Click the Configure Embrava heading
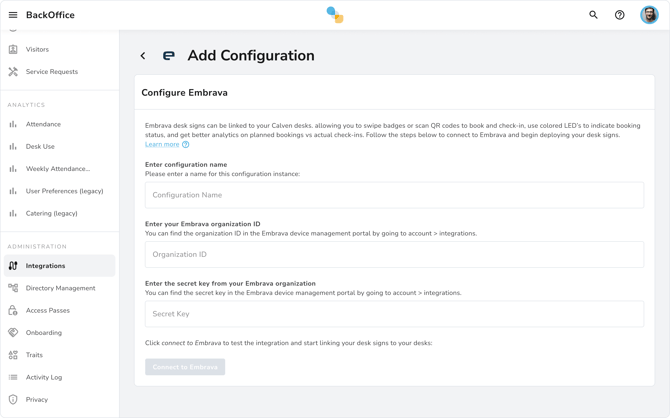 (x=184, y=93)
